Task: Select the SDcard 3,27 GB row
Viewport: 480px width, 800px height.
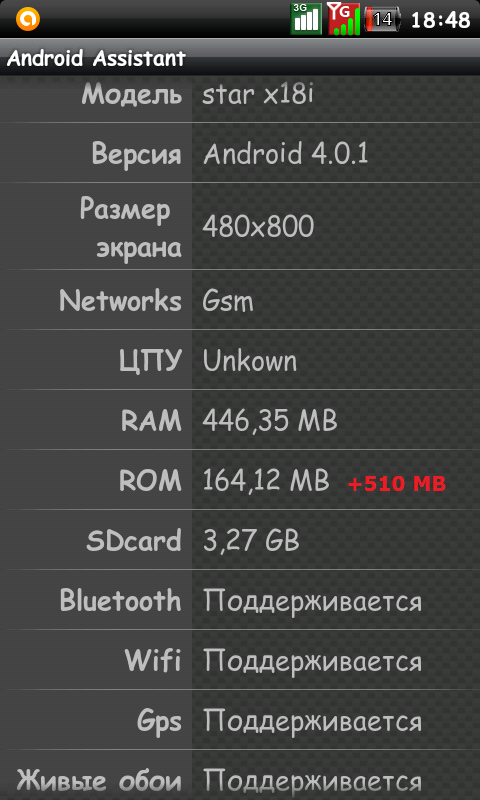Action: (x=240, y=540)
